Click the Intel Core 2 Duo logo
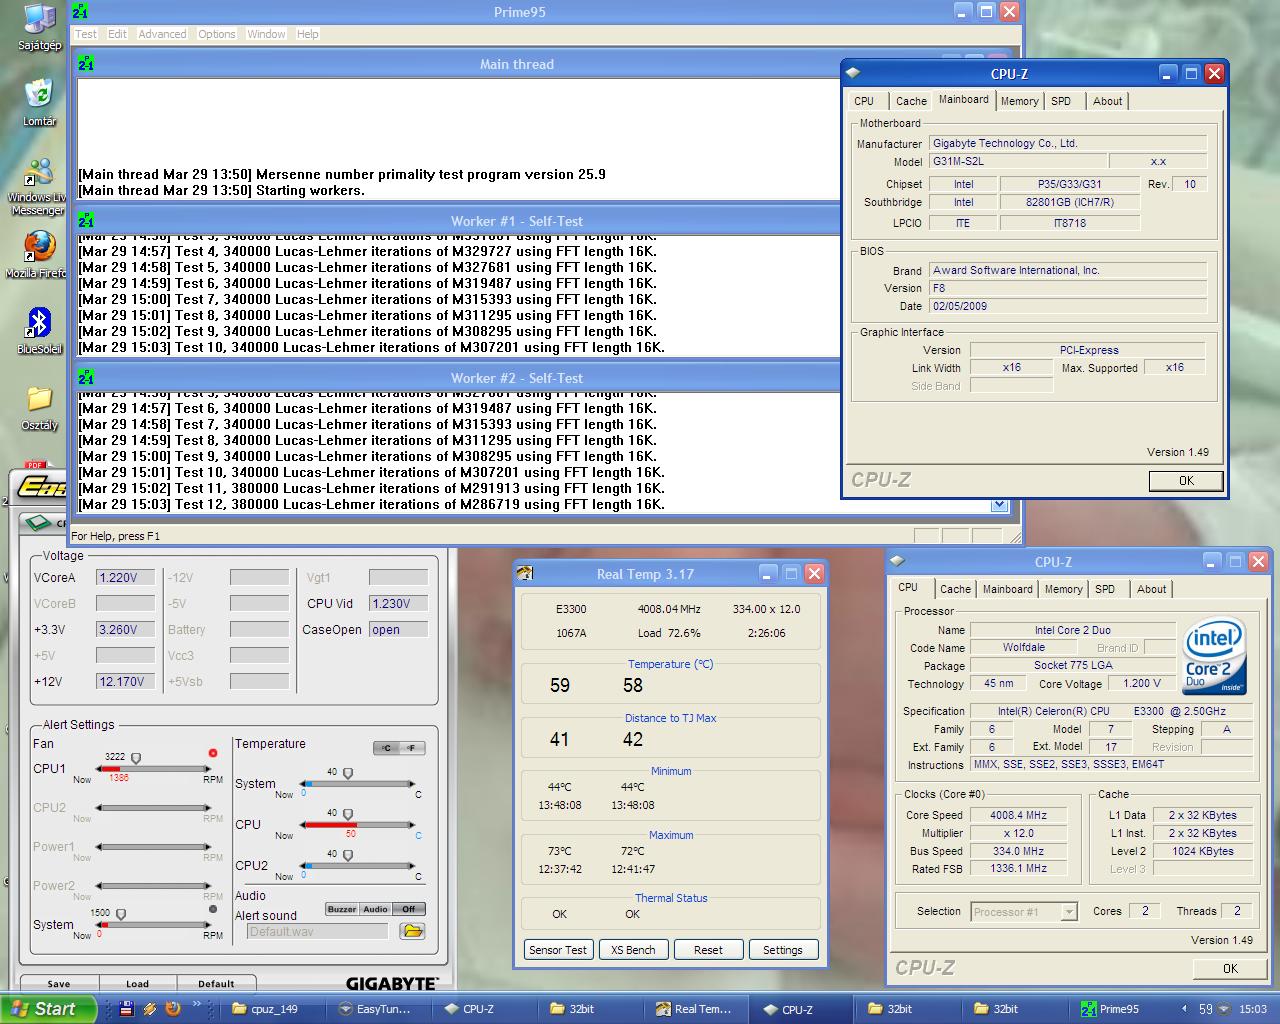The image size is (1280, 1024). (x=1215, y=657)
